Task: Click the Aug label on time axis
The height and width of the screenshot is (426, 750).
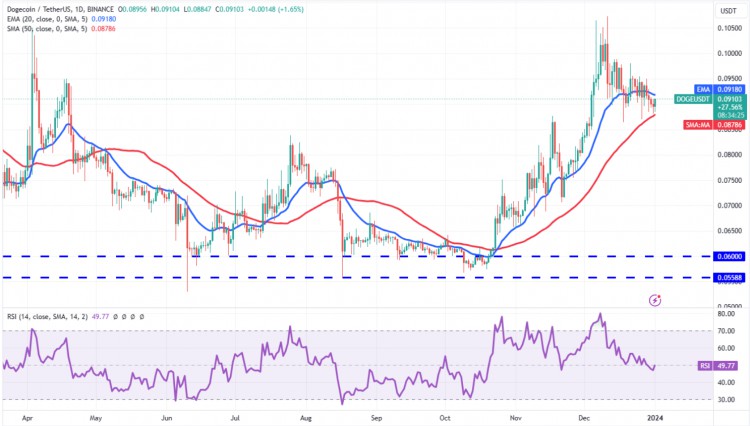Action: [306, 418]
